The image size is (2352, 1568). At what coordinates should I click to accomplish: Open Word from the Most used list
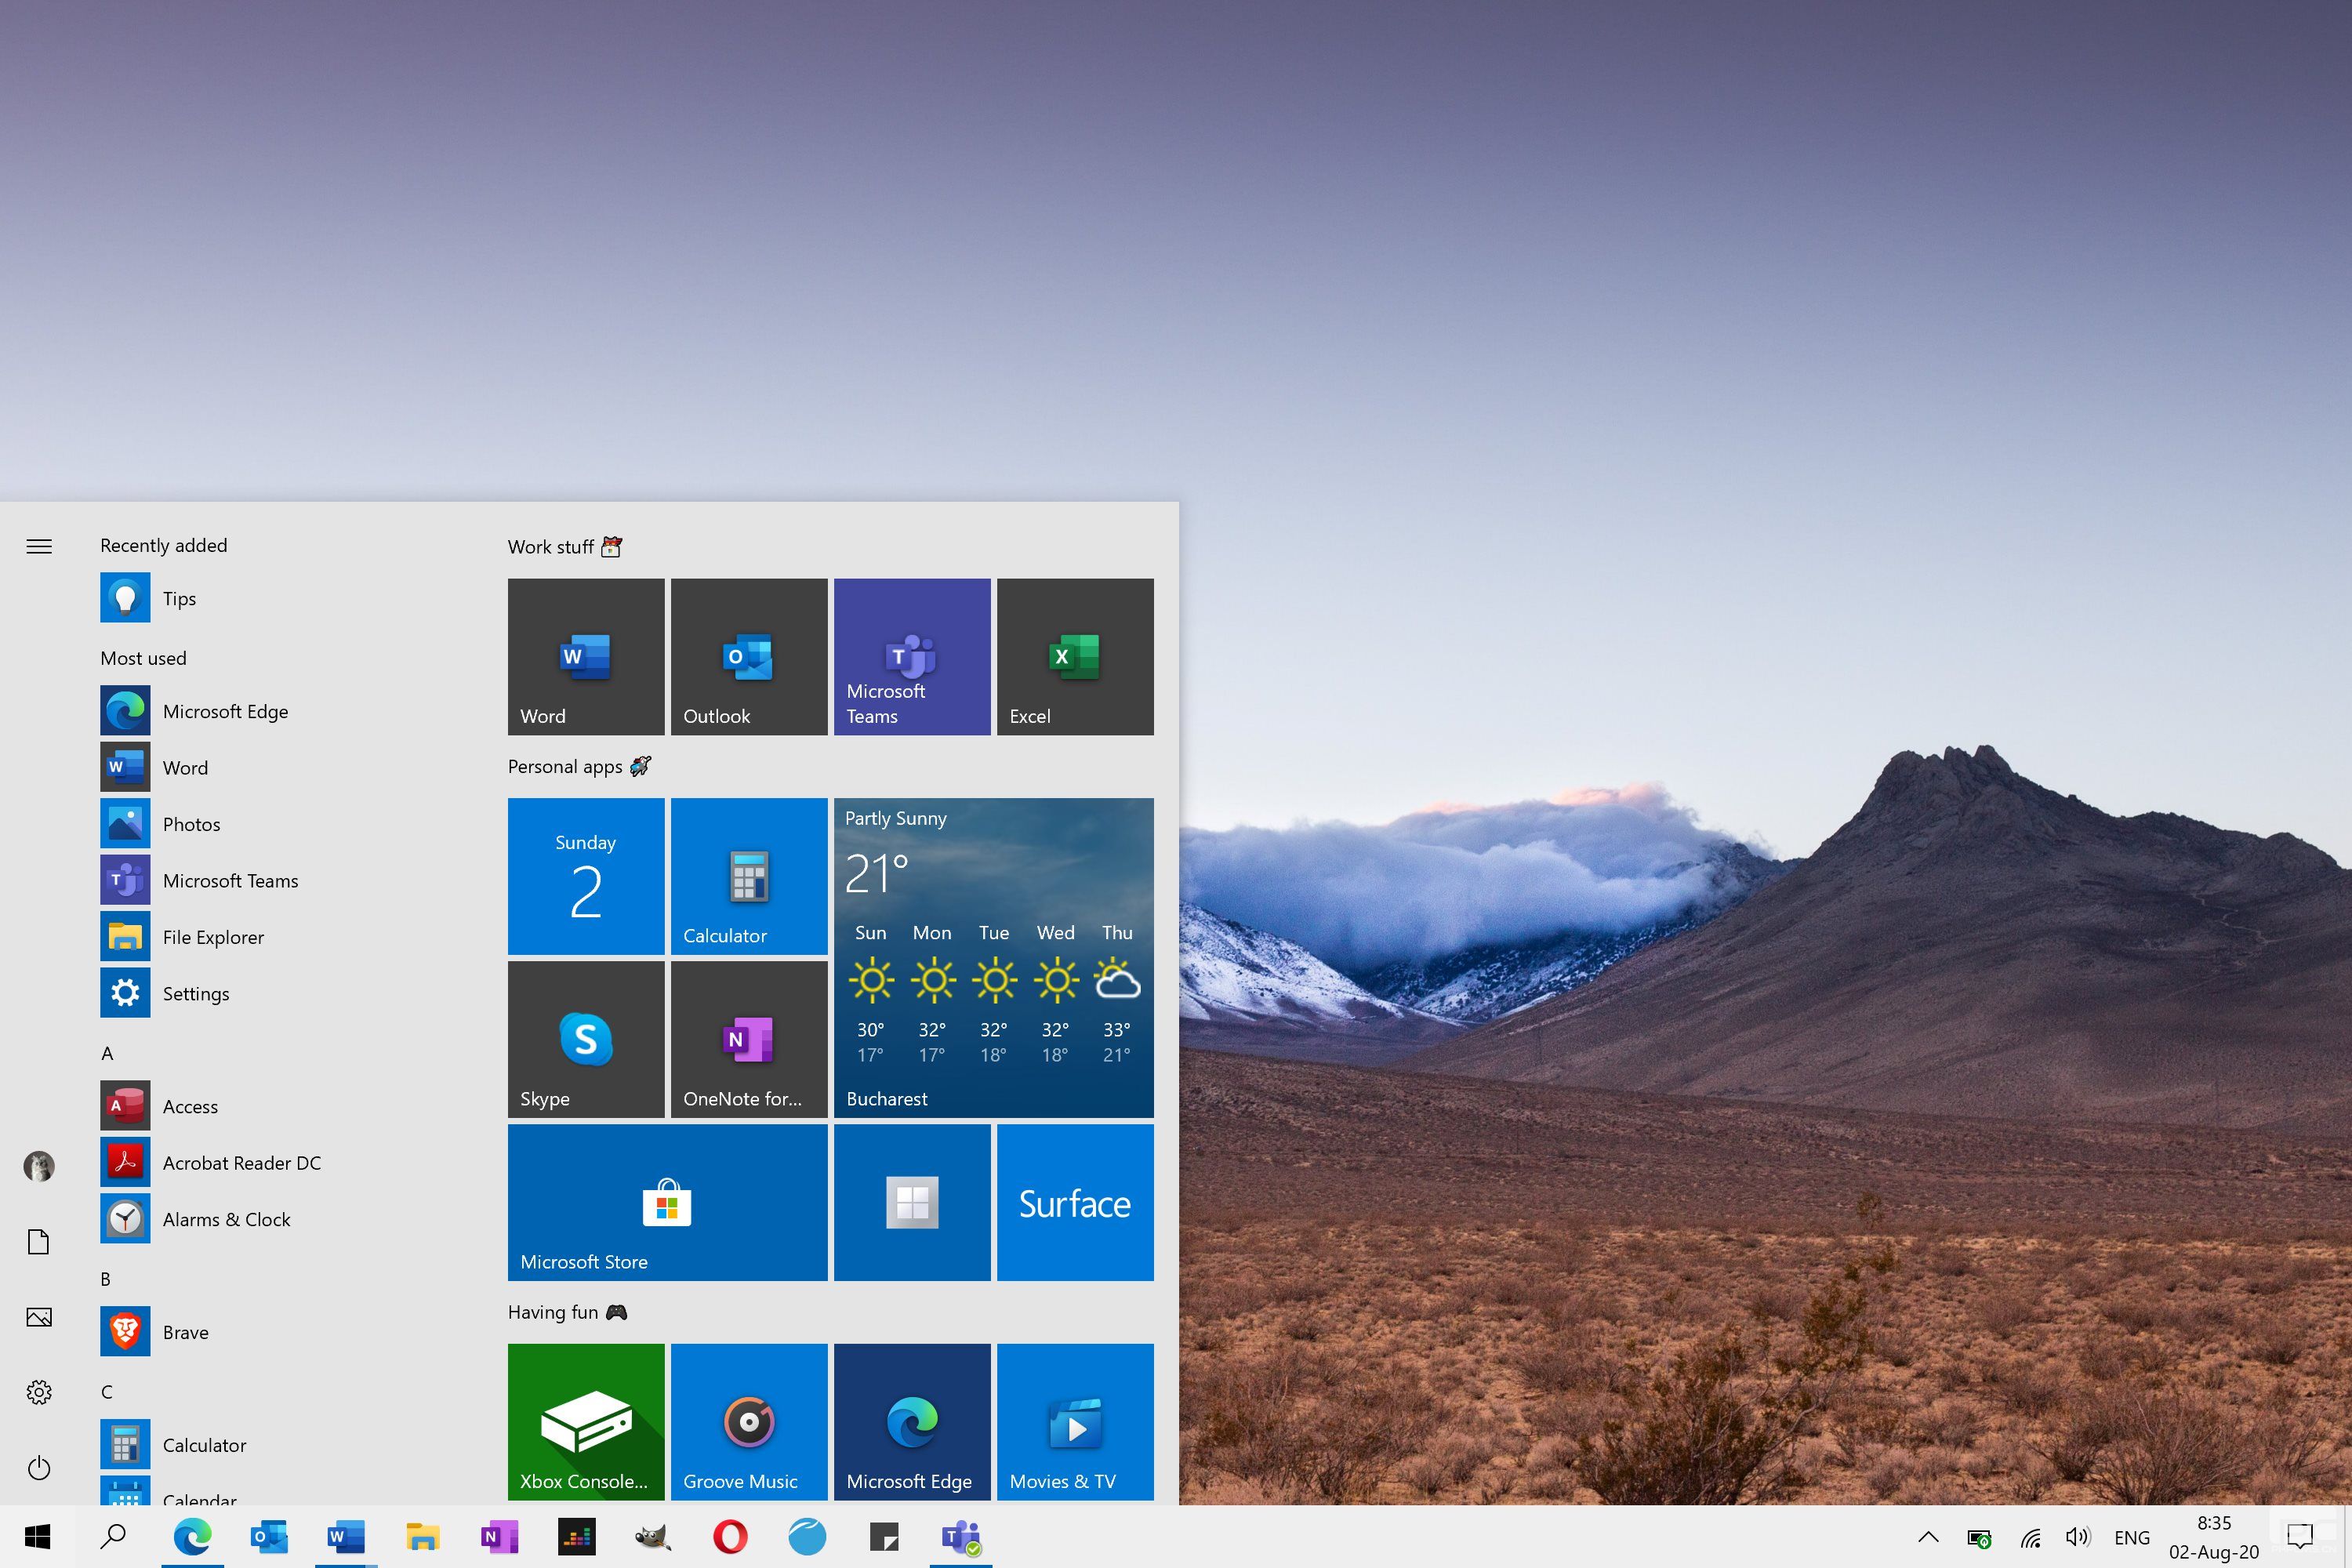[185, 767]
